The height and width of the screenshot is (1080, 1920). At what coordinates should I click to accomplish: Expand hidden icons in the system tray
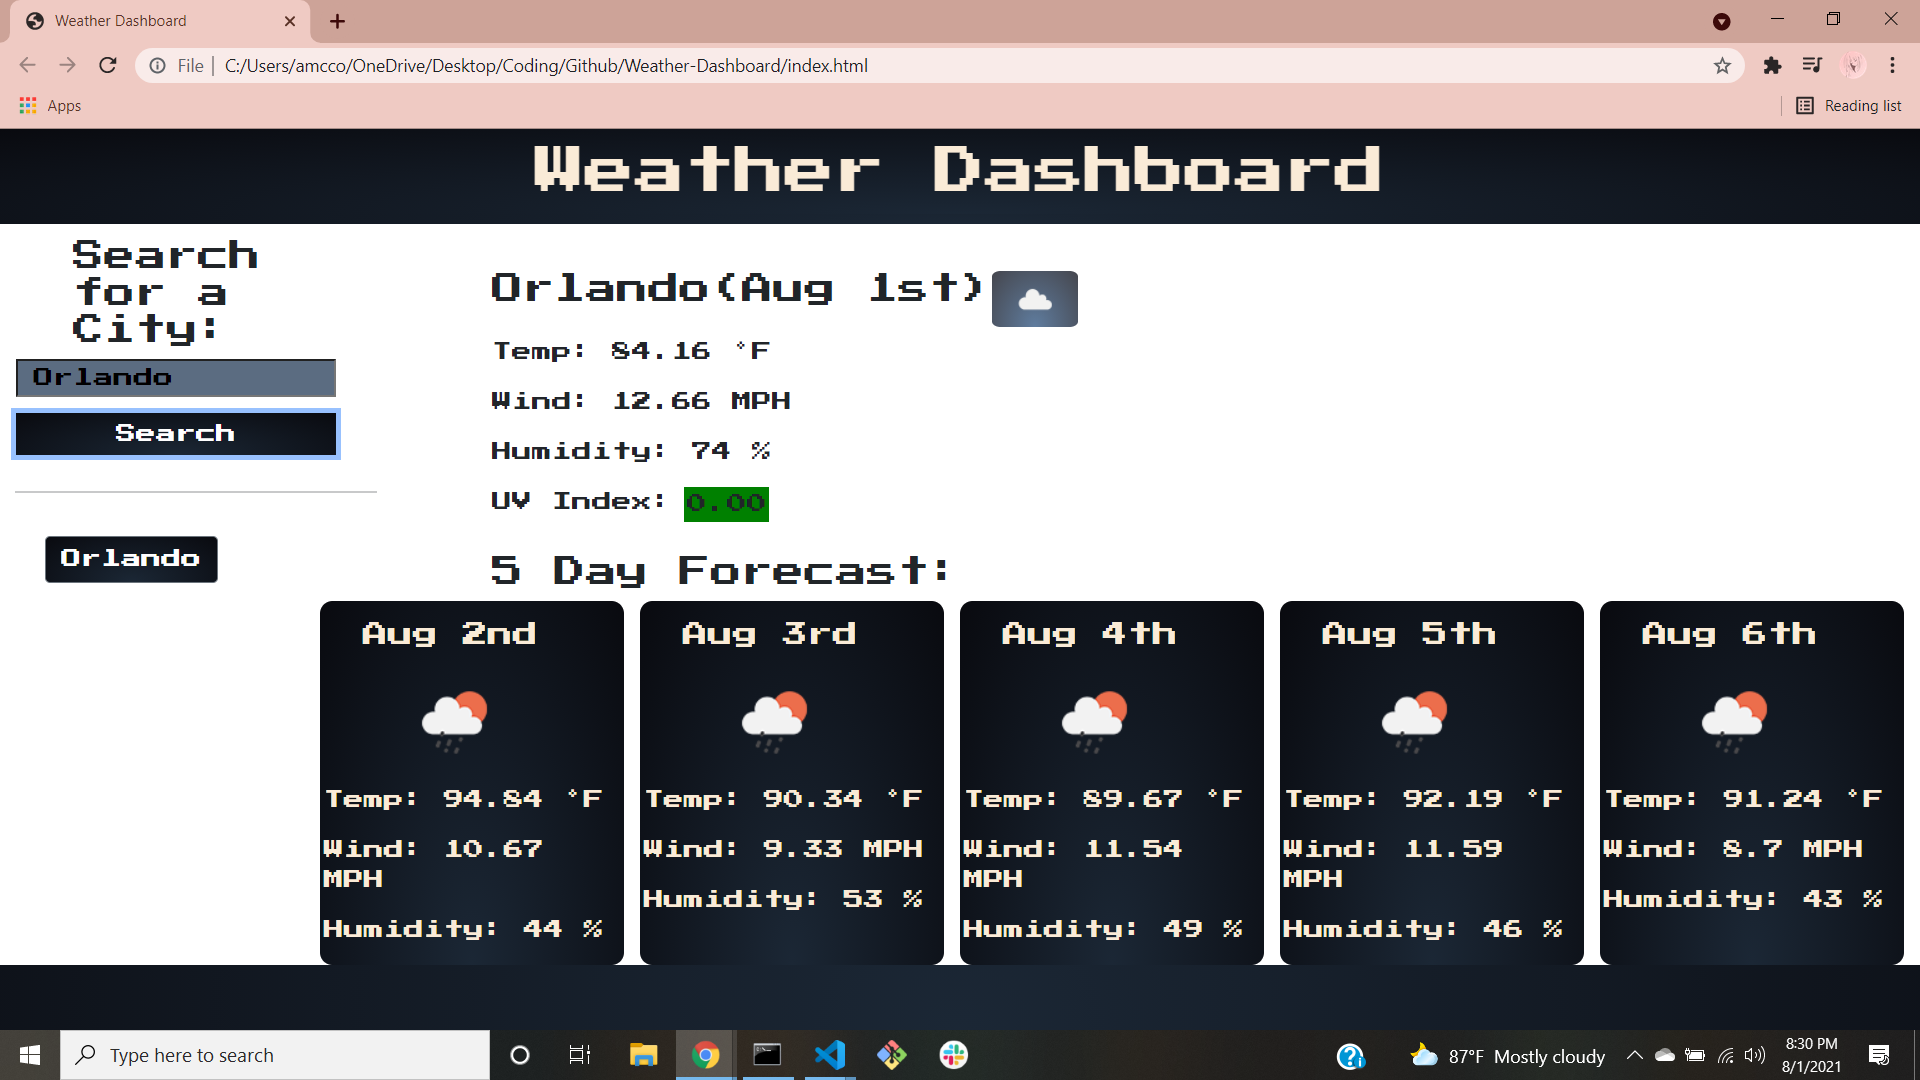pos(1636,1055)
